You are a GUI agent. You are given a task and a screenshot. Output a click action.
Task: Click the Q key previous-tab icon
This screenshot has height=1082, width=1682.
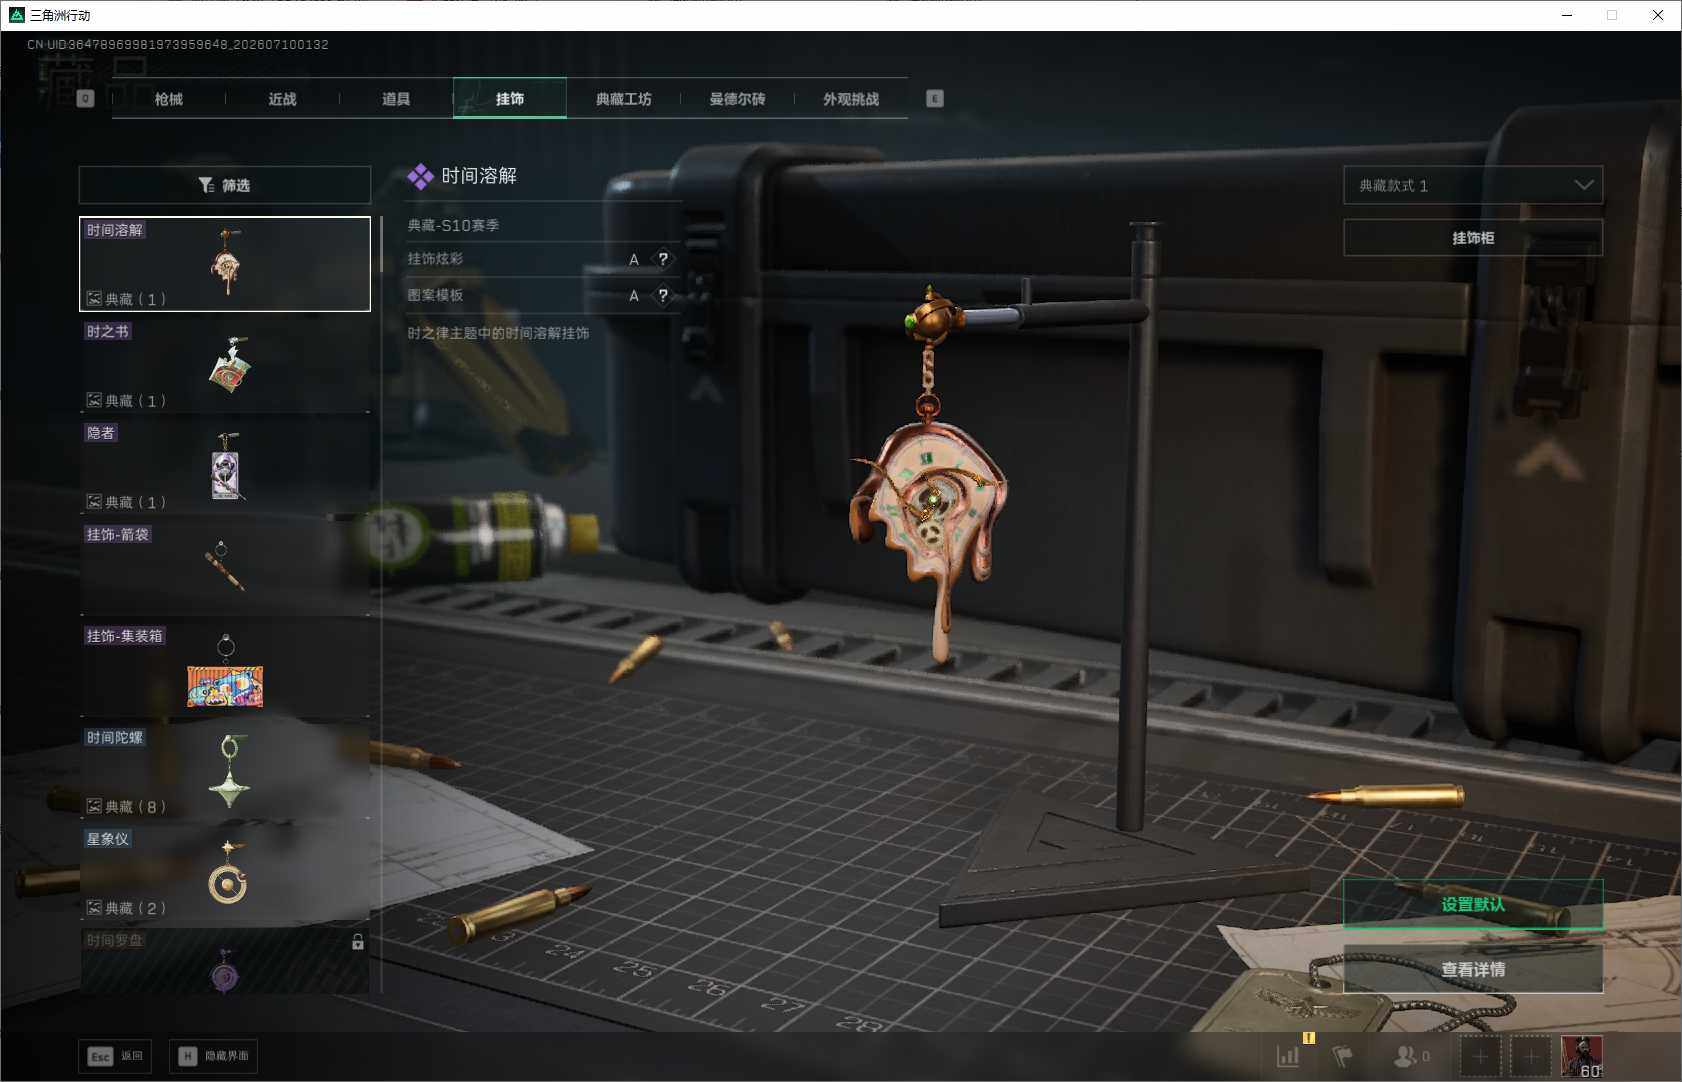[x=85, y=98]
